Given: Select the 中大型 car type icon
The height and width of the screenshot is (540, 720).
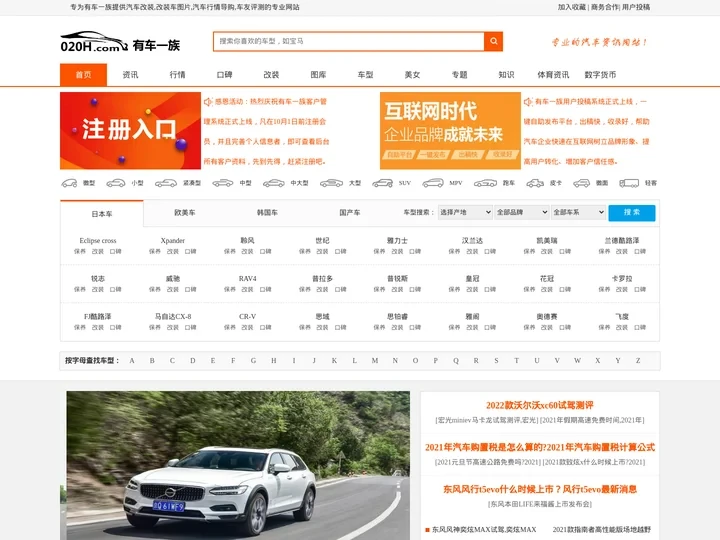Looking at the screenshot, I should (x=274, y=183).
